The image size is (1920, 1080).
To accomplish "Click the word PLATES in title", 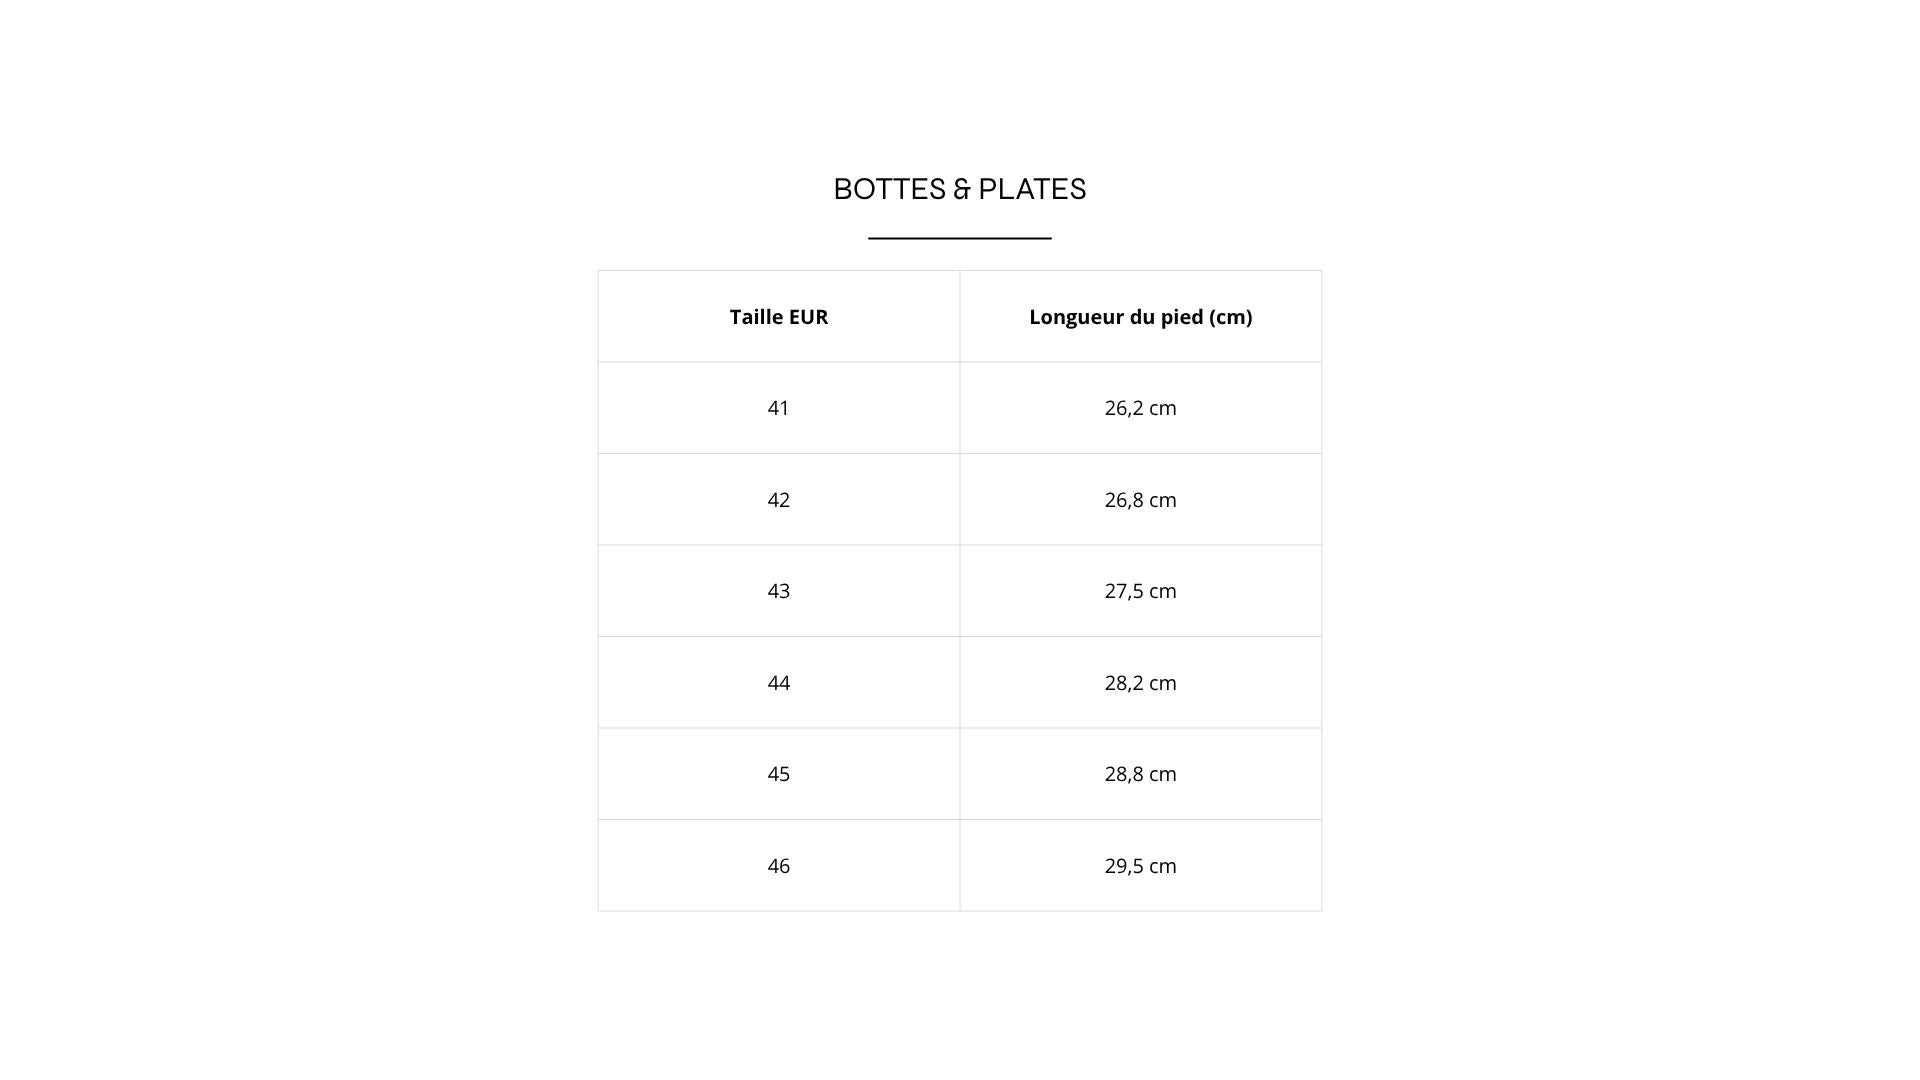I will pyautogui.click(x=1031, y=189).
